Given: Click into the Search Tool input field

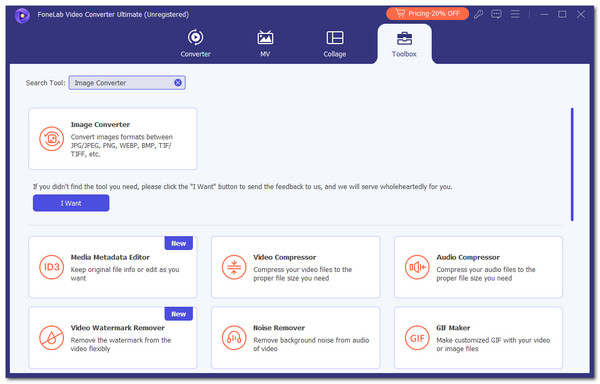Looking at the screenshot, I should (122, 83).
